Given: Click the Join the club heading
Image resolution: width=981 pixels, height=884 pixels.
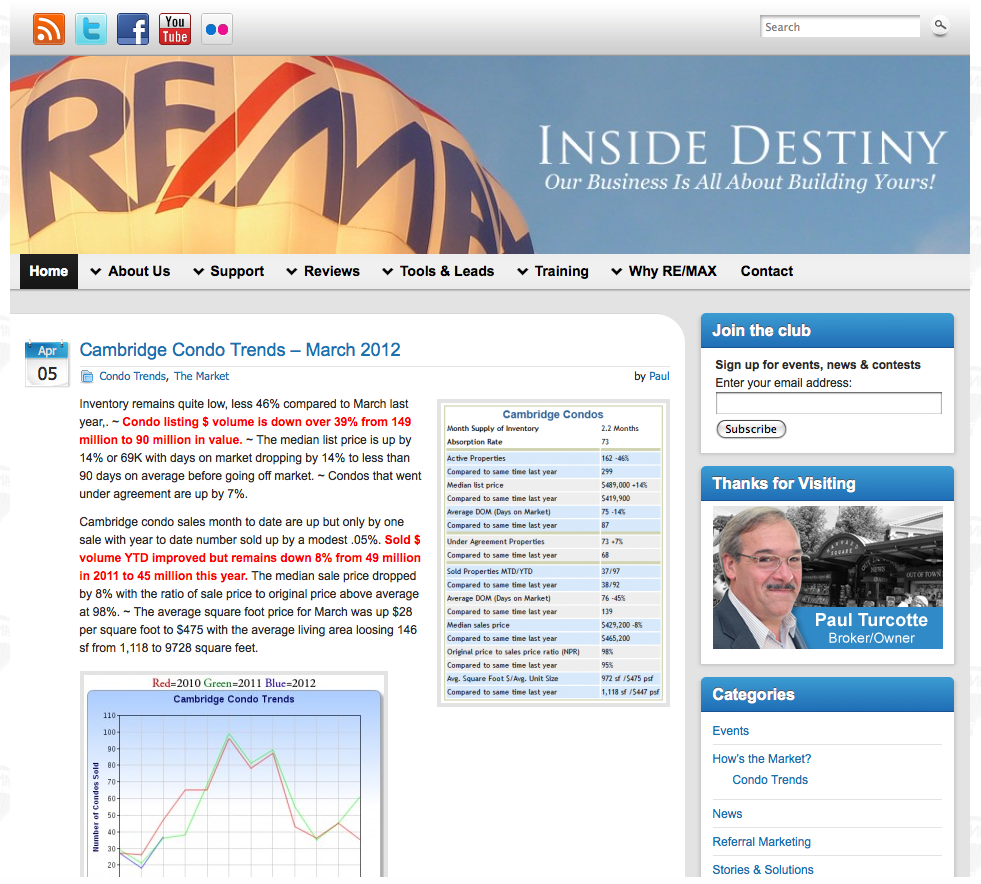Looking at the screenshot, I should [x=761, y=330].
